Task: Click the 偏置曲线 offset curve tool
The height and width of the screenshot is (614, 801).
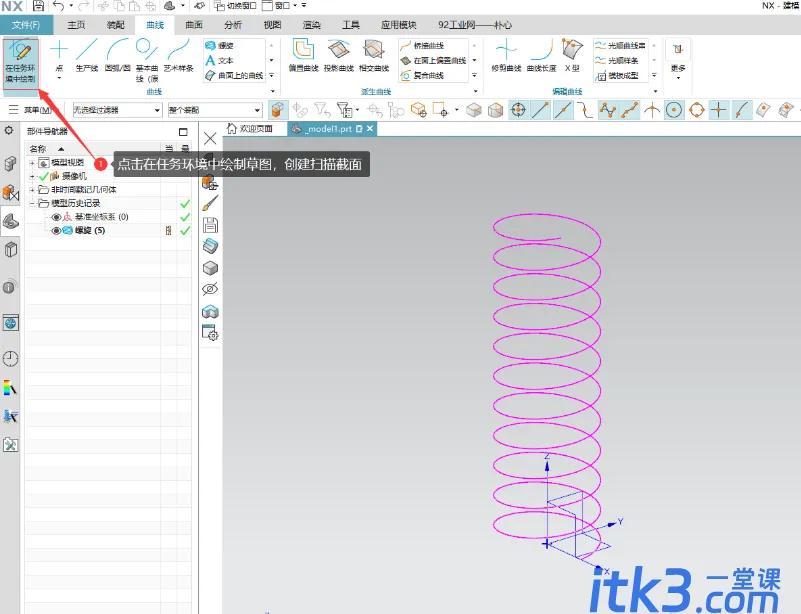Action: (x=303, y=56)
